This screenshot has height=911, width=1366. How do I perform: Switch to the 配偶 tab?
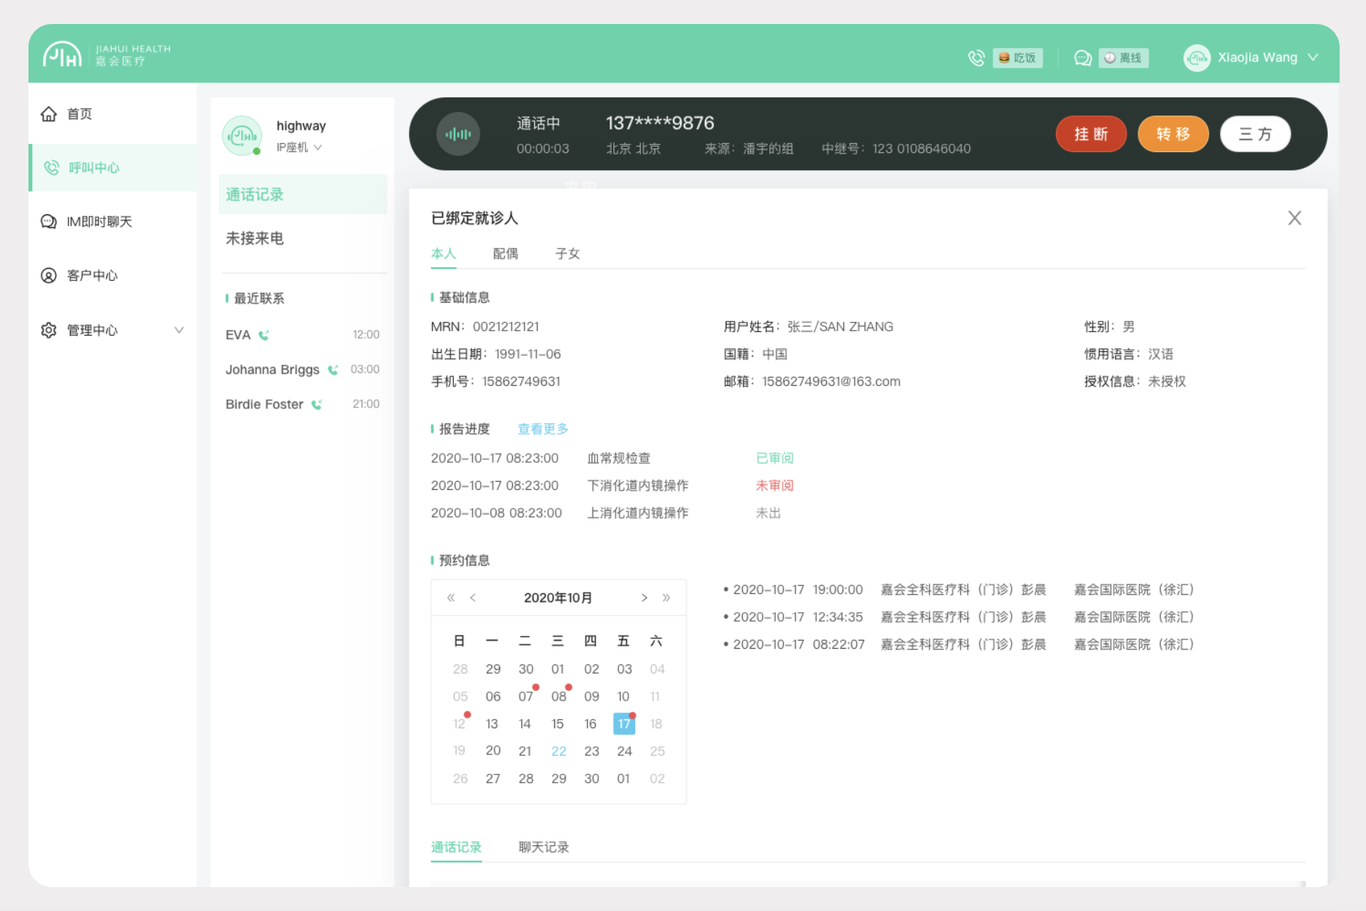click(x=505, y=254)
